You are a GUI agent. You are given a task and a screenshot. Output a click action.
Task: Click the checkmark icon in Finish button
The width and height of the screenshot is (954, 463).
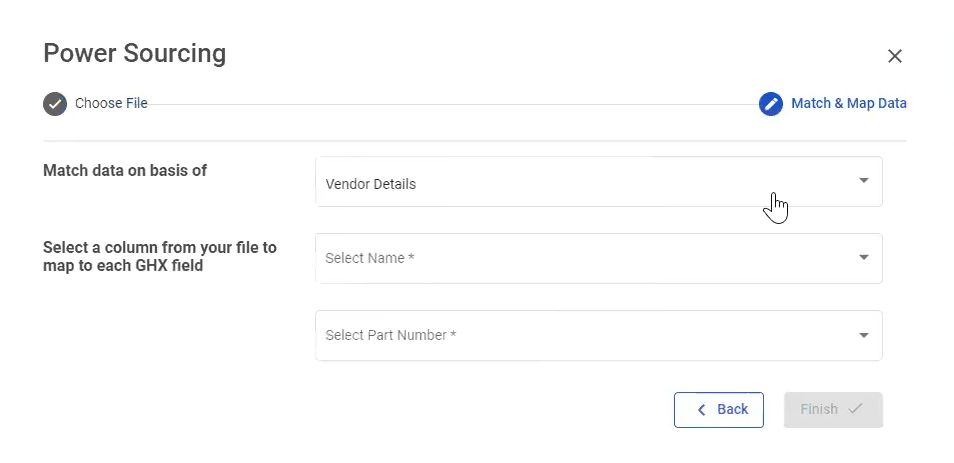click(855, 409)
